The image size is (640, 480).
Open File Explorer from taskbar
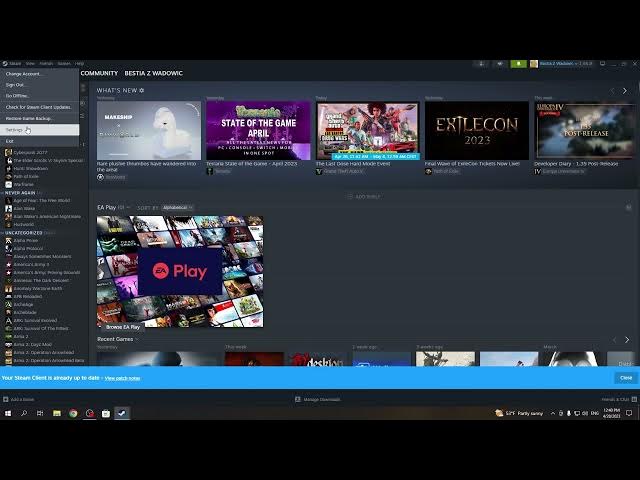[x=57, y=413]
